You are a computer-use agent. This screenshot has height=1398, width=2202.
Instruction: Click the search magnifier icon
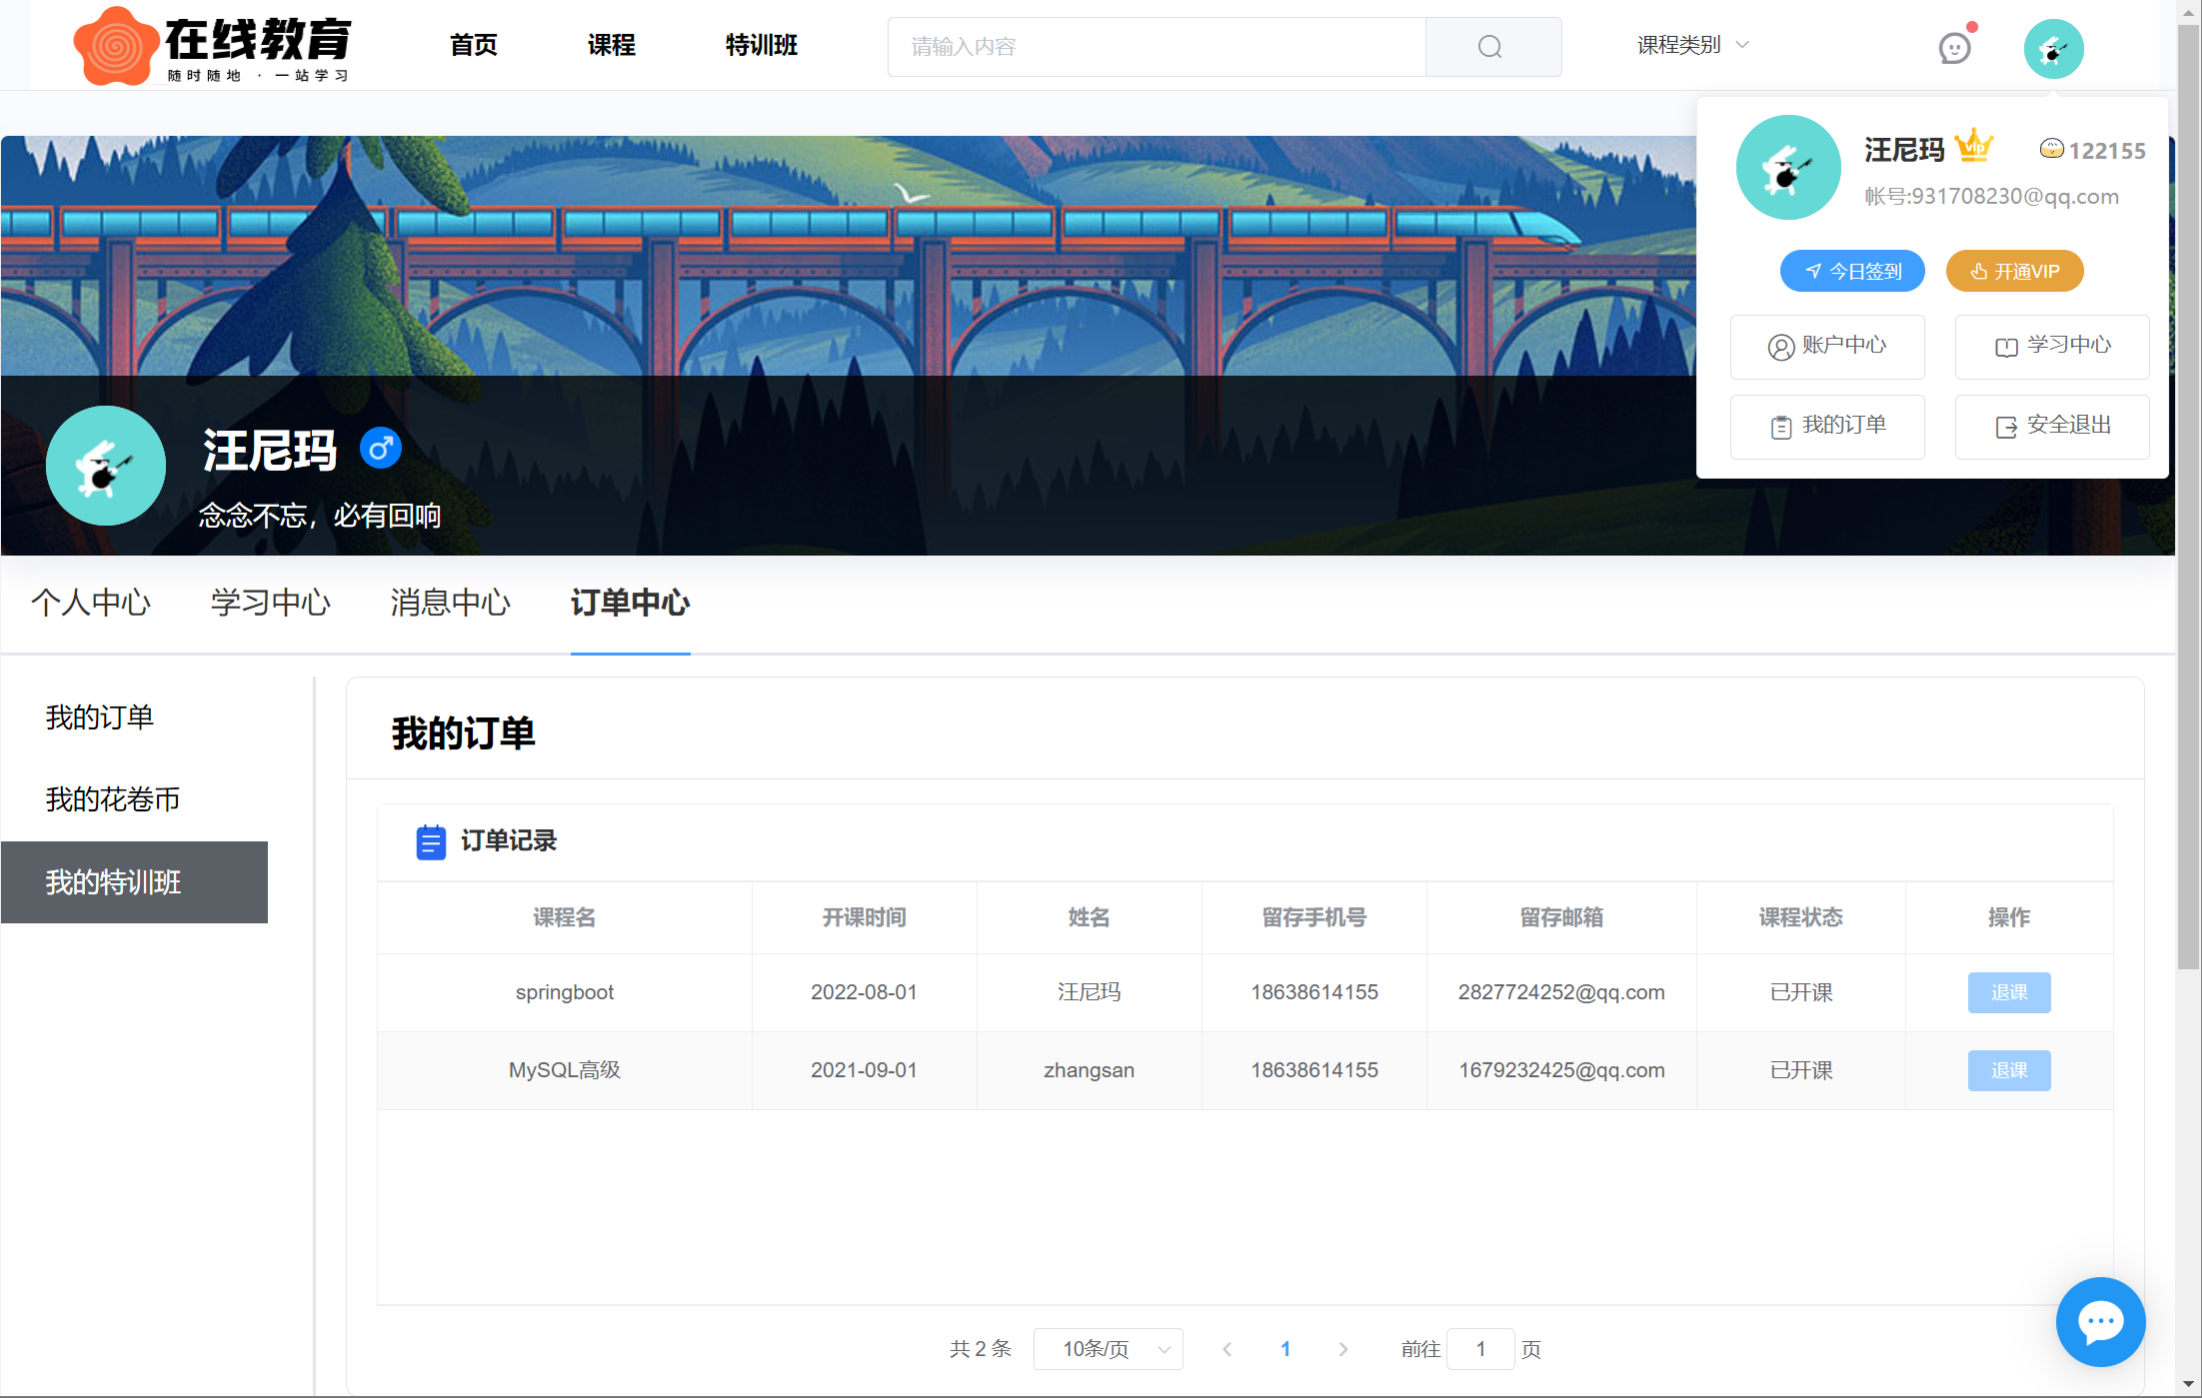click(1490, 47)
